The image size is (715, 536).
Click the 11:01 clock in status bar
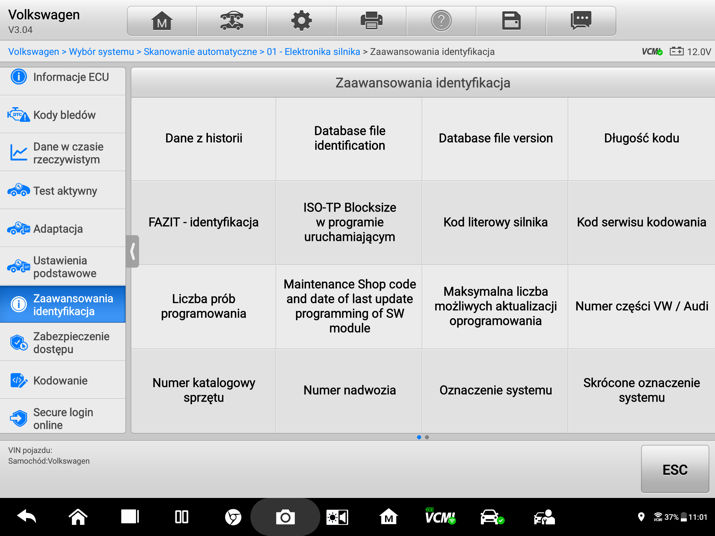tap(698, 517)
